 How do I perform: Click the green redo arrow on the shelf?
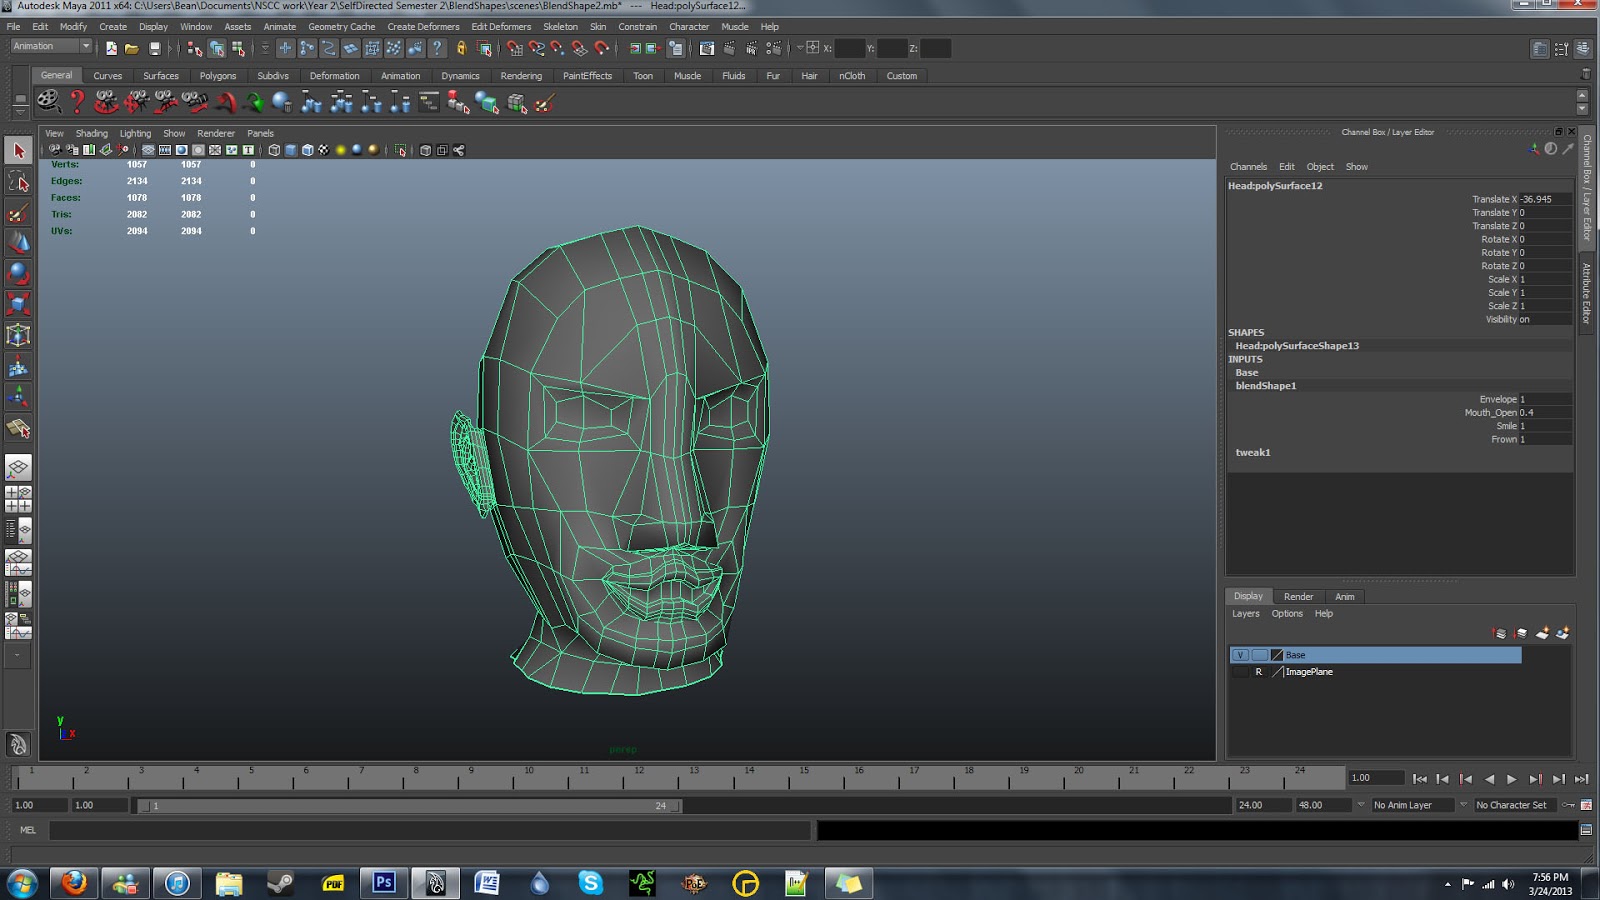pos(256,100)
